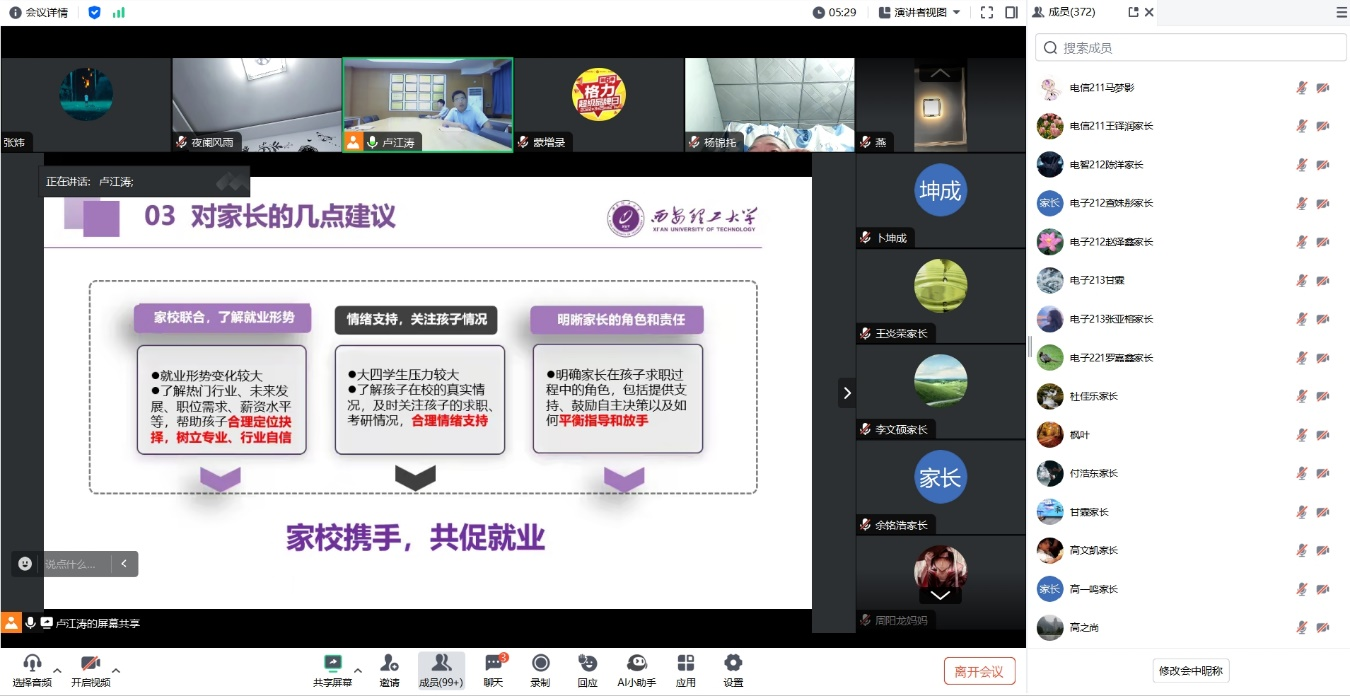
Task: Start 录制 recording
Action: 540,663
